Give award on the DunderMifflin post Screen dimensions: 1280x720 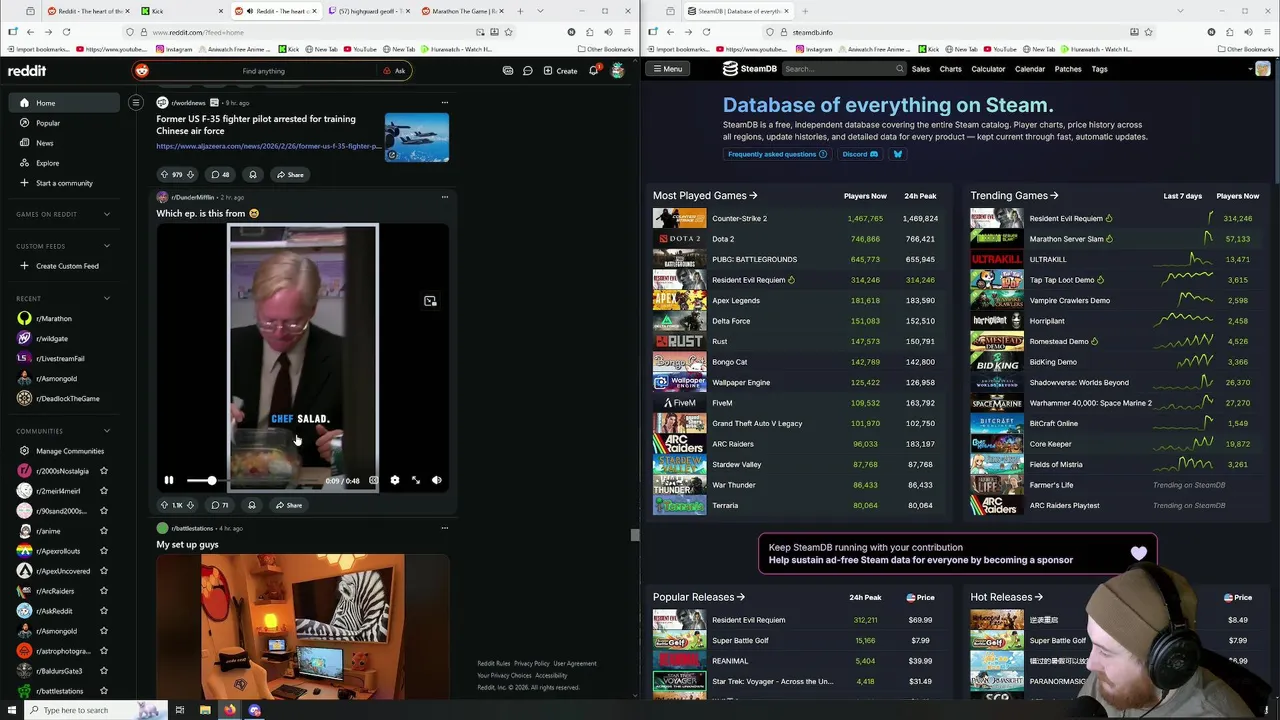coord(252,505)
